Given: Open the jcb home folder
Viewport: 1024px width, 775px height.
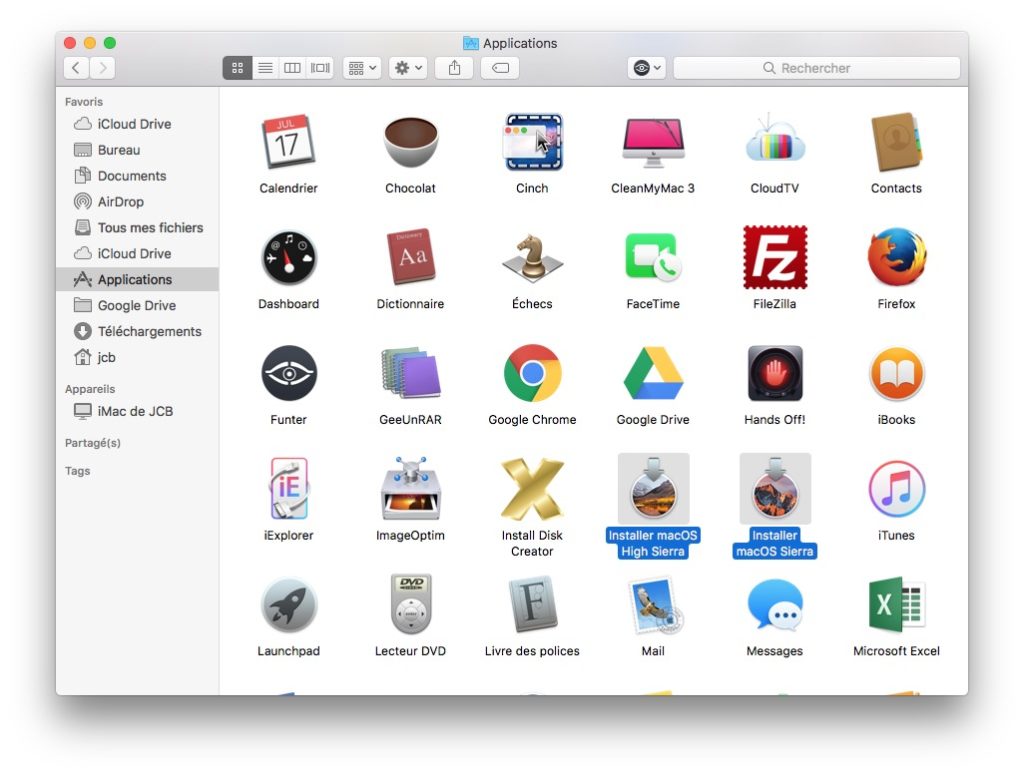Looking at the screenshot, I should [137, 357].
